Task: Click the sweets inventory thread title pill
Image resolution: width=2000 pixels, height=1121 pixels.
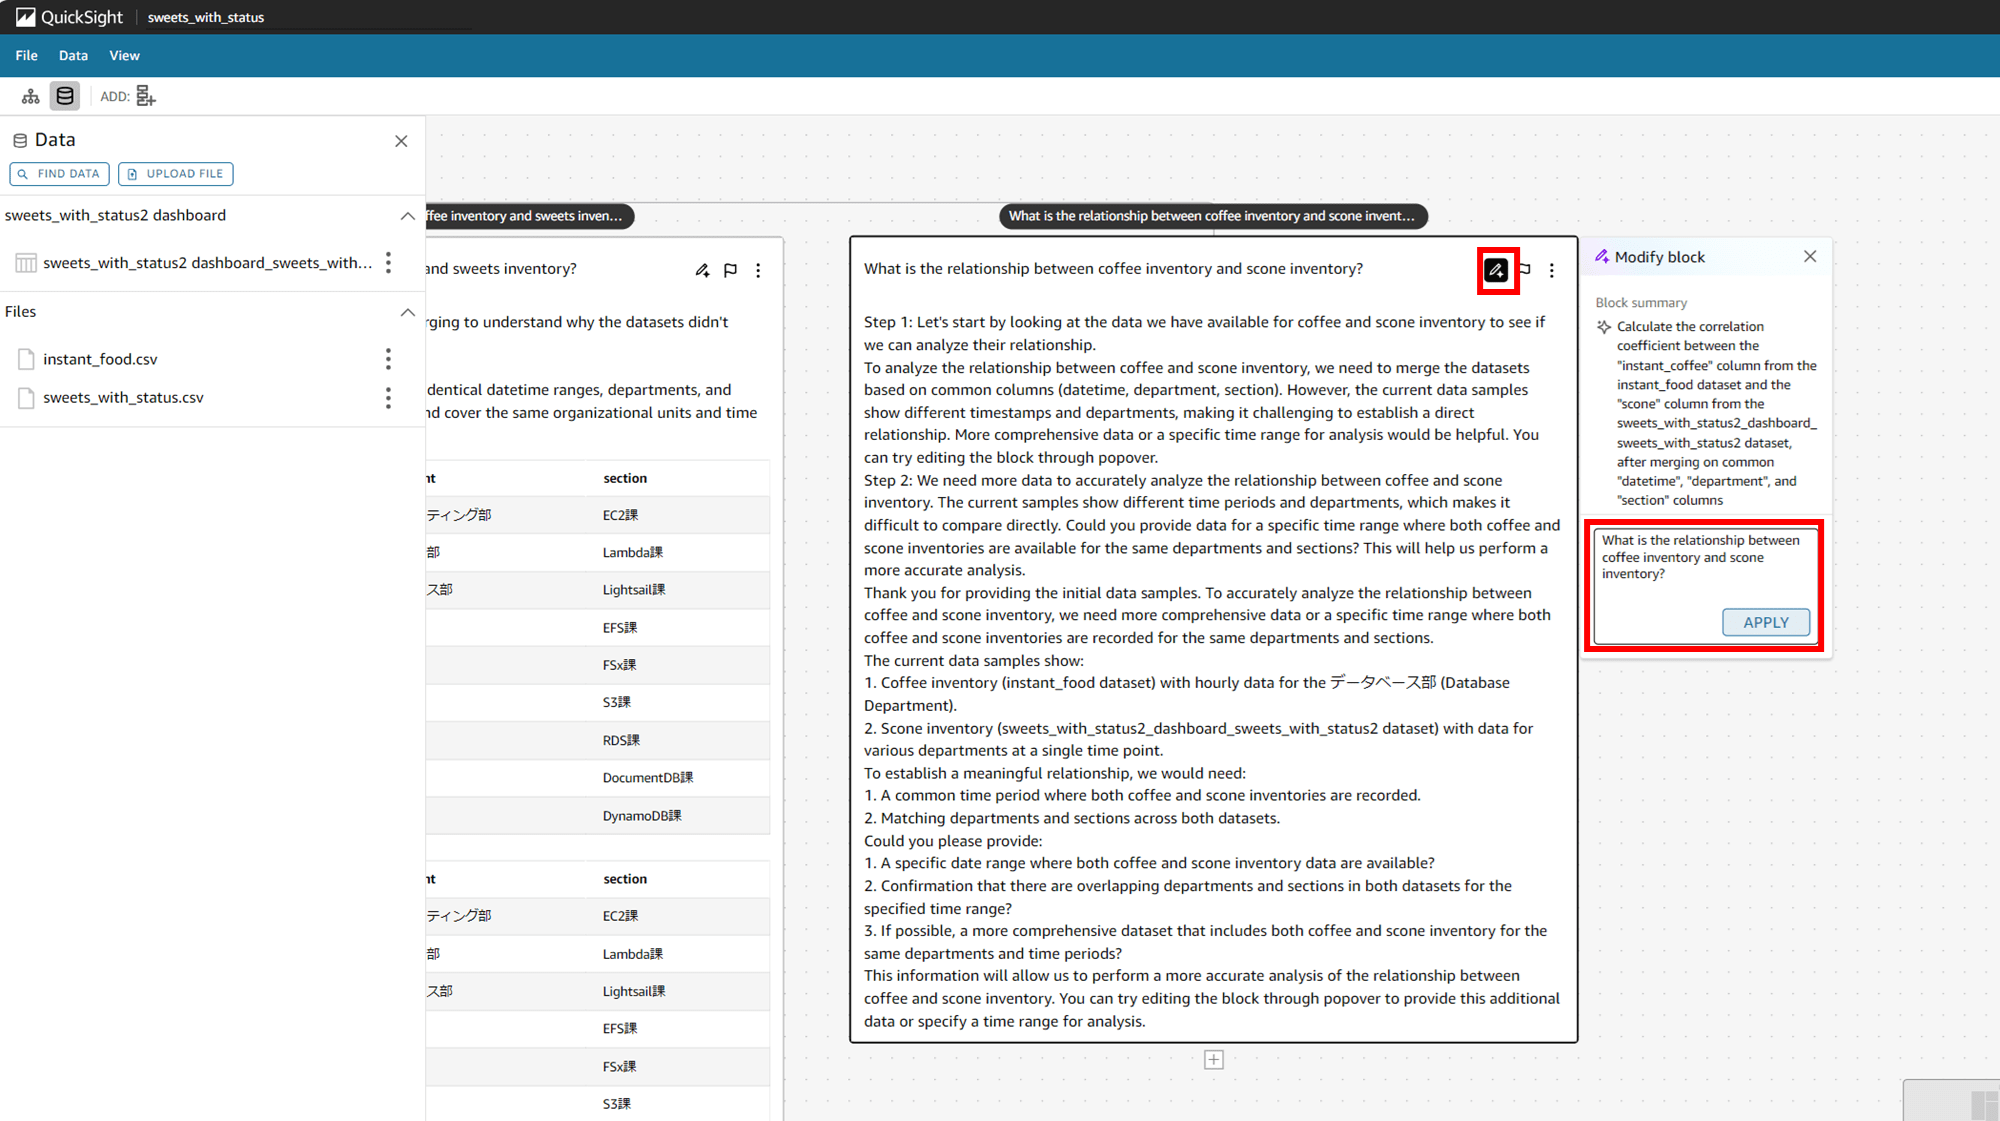Action: (x=528, y=216)
